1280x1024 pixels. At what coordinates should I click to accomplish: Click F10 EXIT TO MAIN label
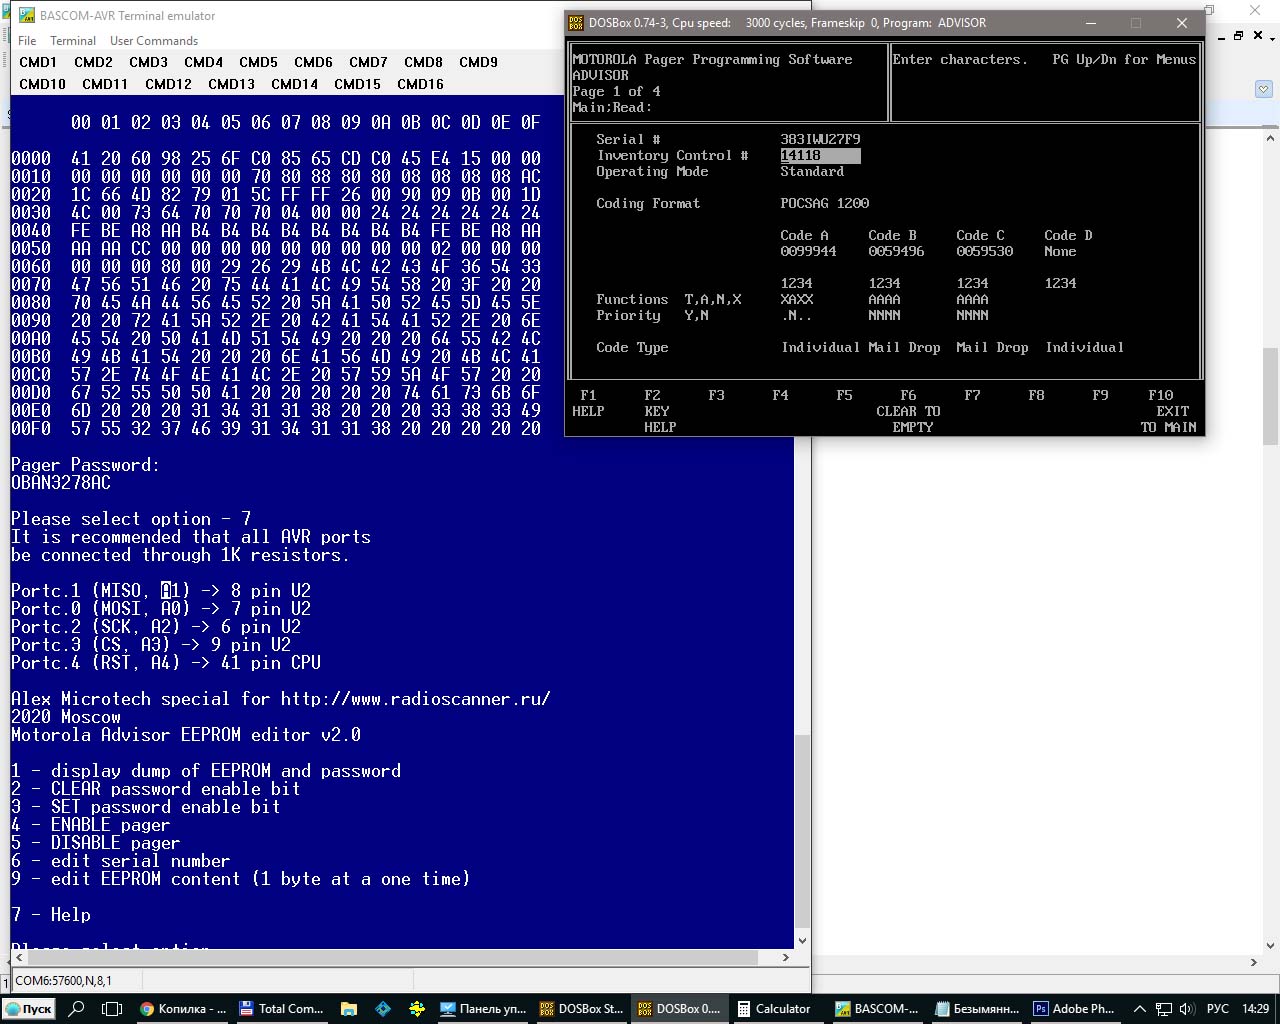pos(1168,411)
